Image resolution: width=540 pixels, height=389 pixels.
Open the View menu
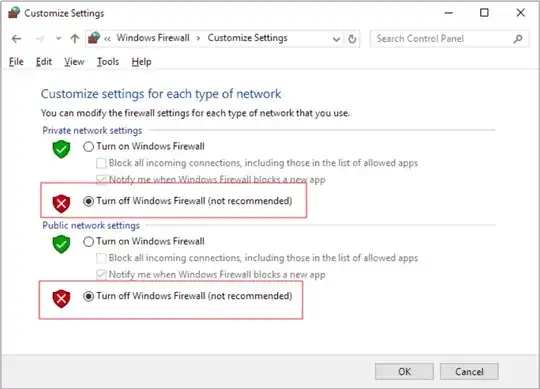click(74, 62)
